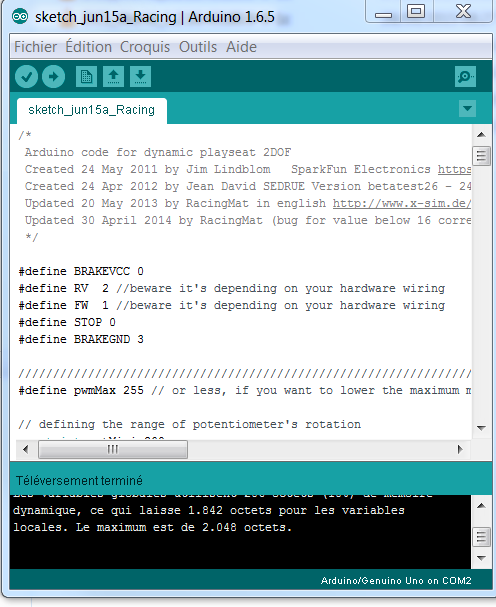
Task: Create a new sketch file icon
Action: click(86, 77)
